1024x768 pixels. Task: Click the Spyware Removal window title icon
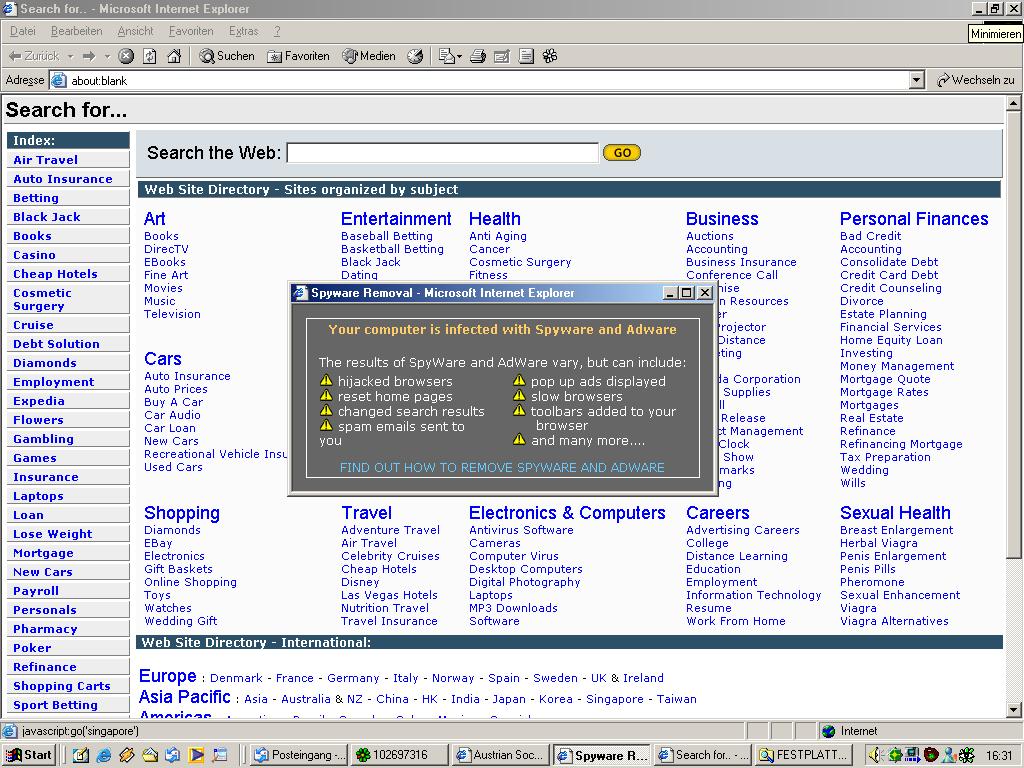tap(300, 293)
